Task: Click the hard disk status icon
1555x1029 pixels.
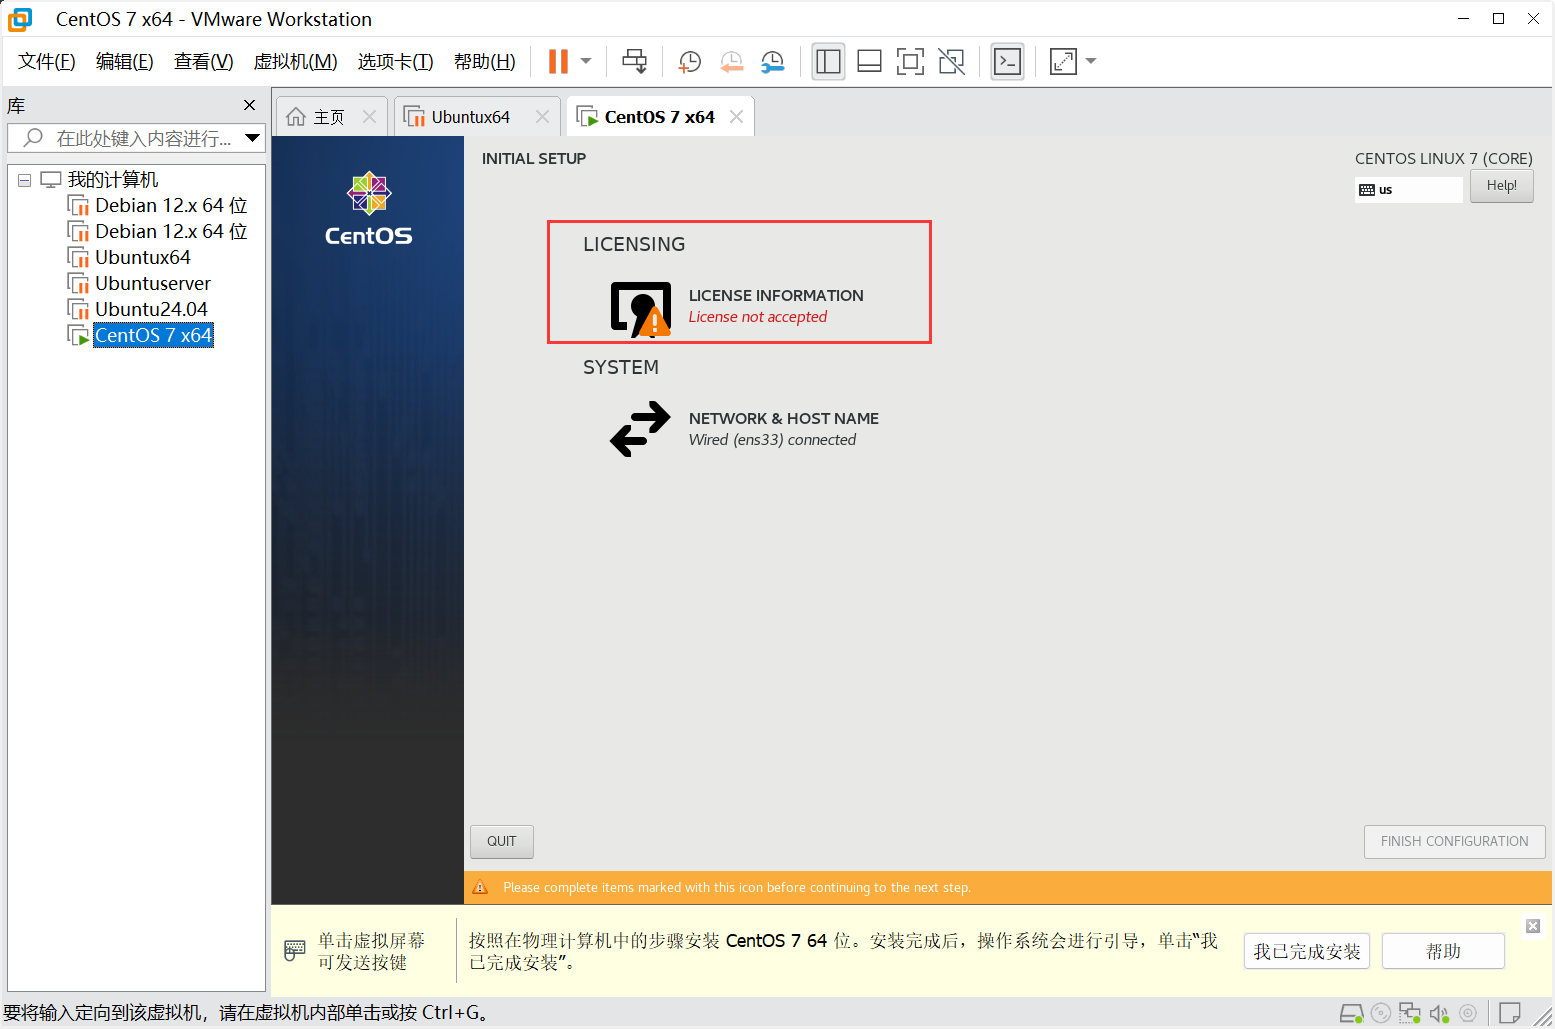Action: coord(1351,1013)
